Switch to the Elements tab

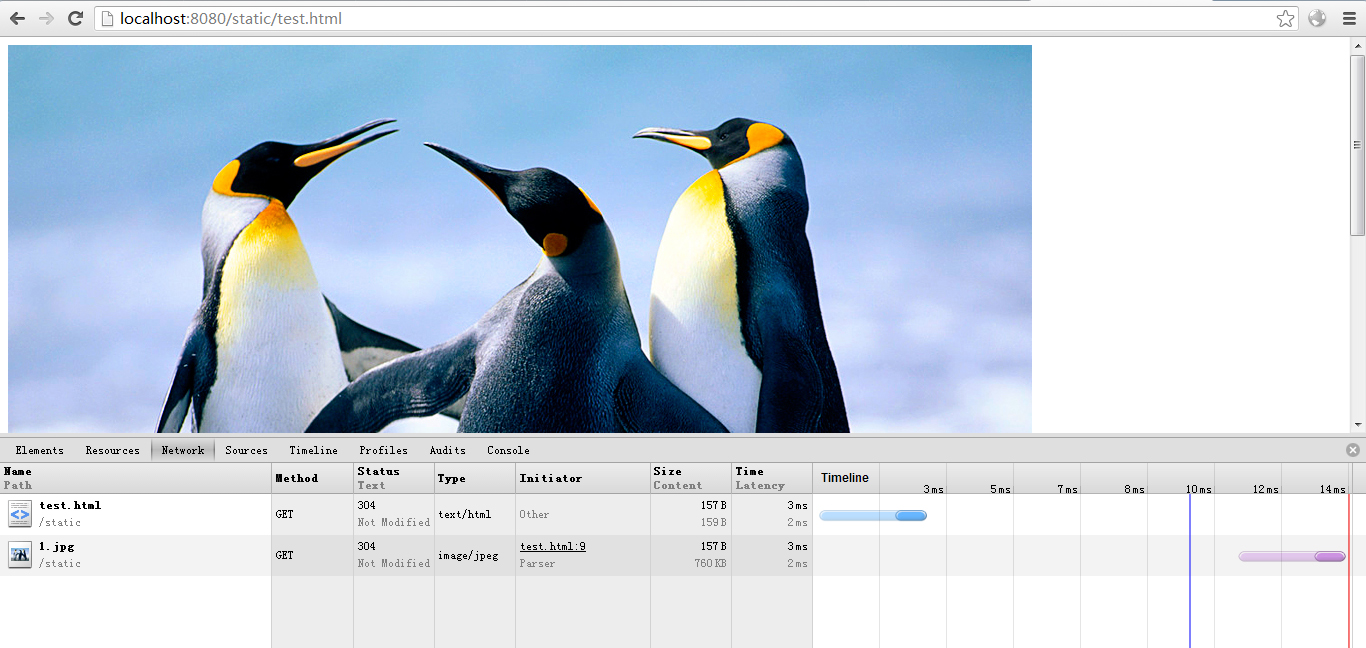pyautogui.click(x=40, y=451)
